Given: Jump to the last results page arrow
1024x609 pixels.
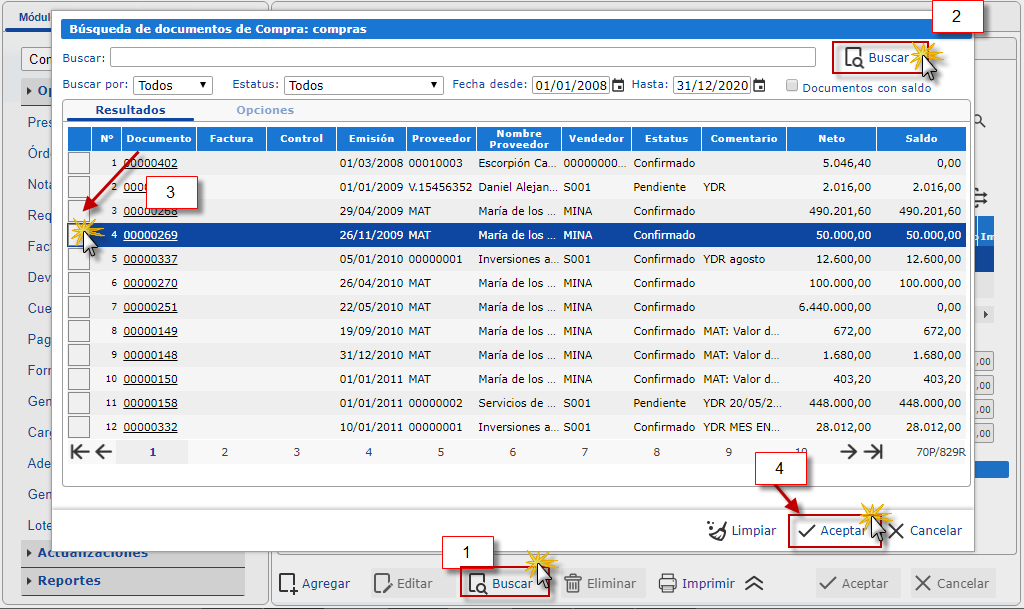Looking at the screenshot, I should (873, 452).
